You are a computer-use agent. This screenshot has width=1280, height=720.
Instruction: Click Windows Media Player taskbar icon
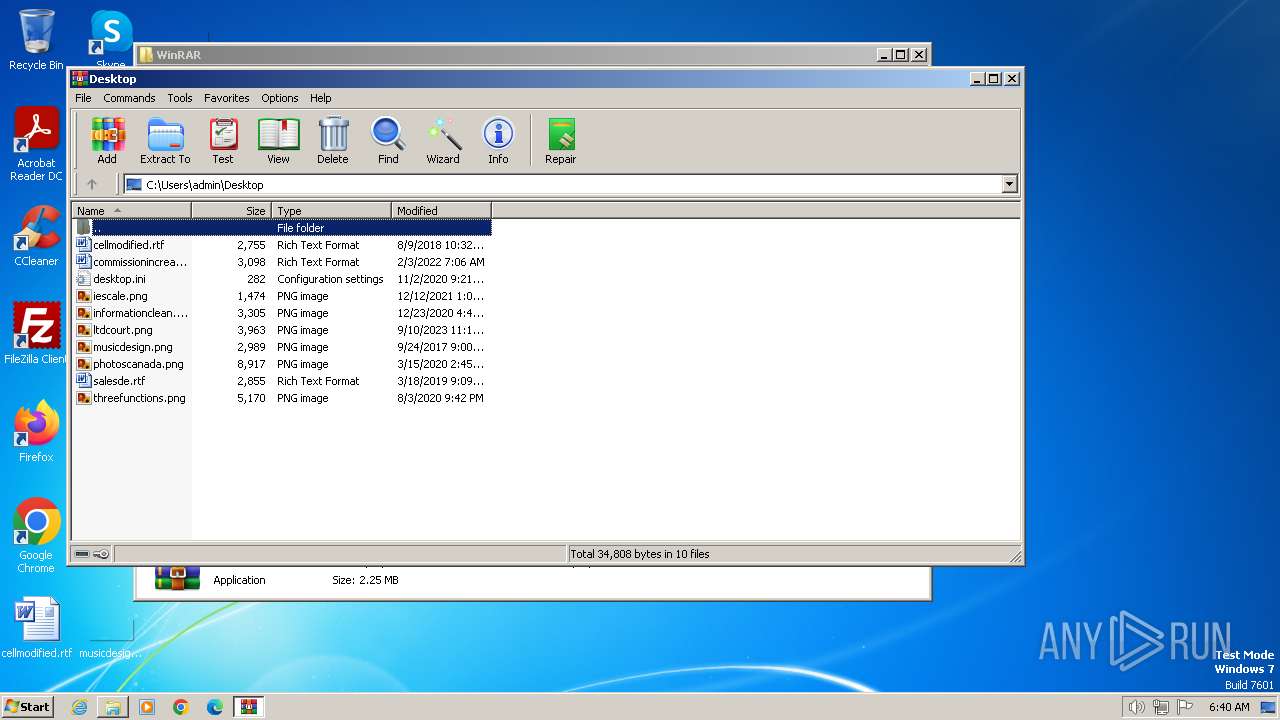pos(147,707)
